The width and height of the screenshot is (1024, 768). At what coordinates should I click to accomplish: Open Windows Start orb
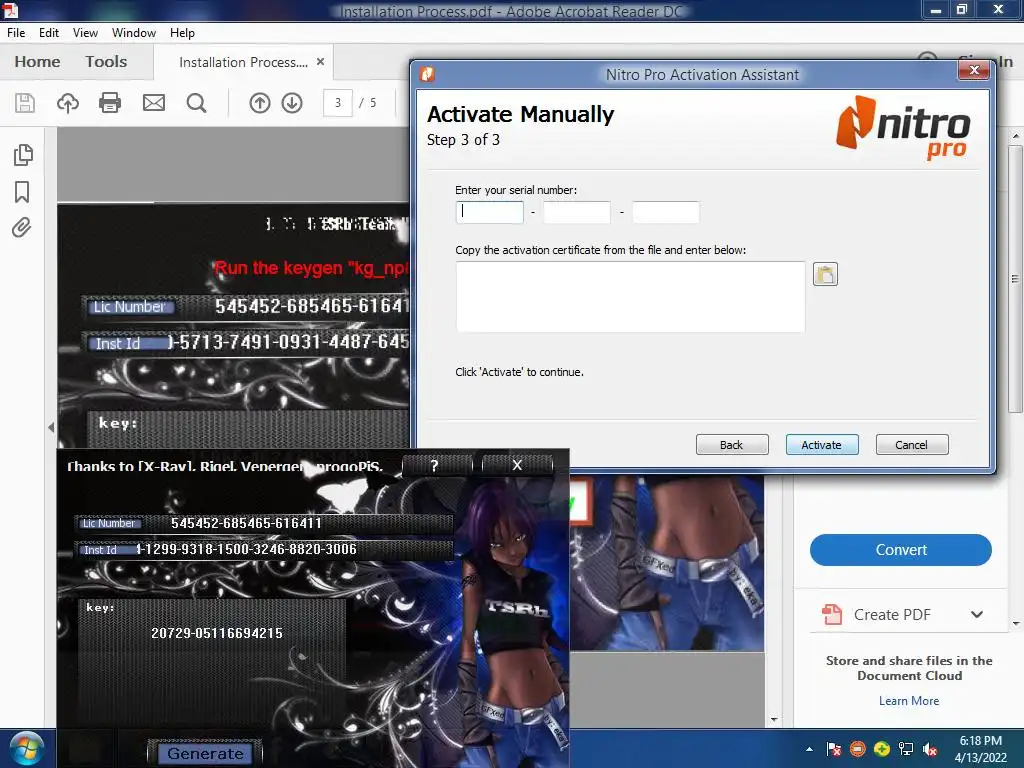tap(26, 749)
